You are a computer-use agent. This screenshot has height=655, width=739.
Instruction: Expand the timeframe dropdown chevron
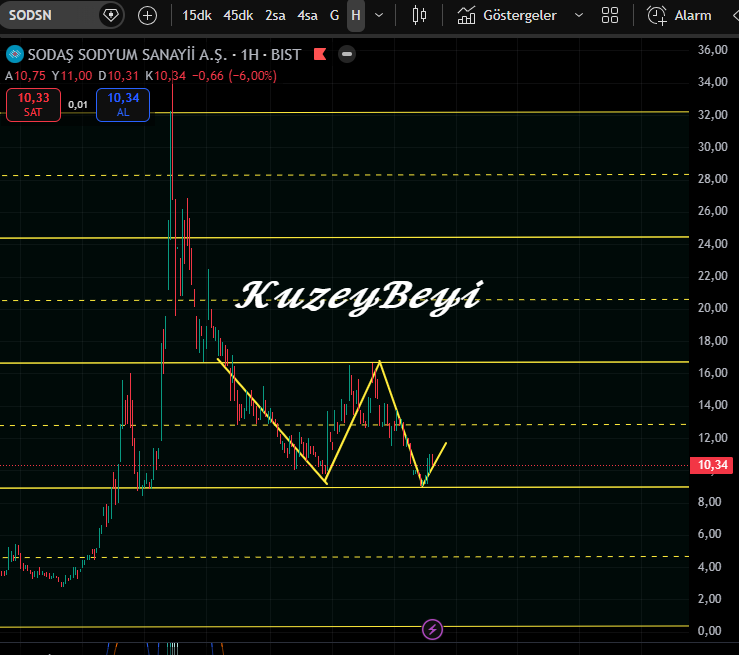(x=379, y=16)
